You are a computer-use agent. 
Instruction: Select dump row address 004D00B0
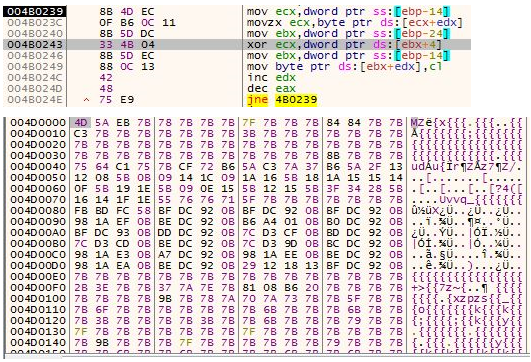[x=38, y=243]
